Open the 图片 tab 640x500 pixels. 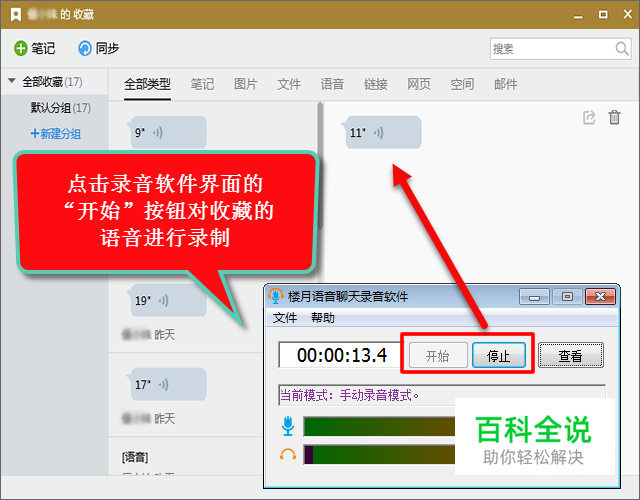click(245, 84)
